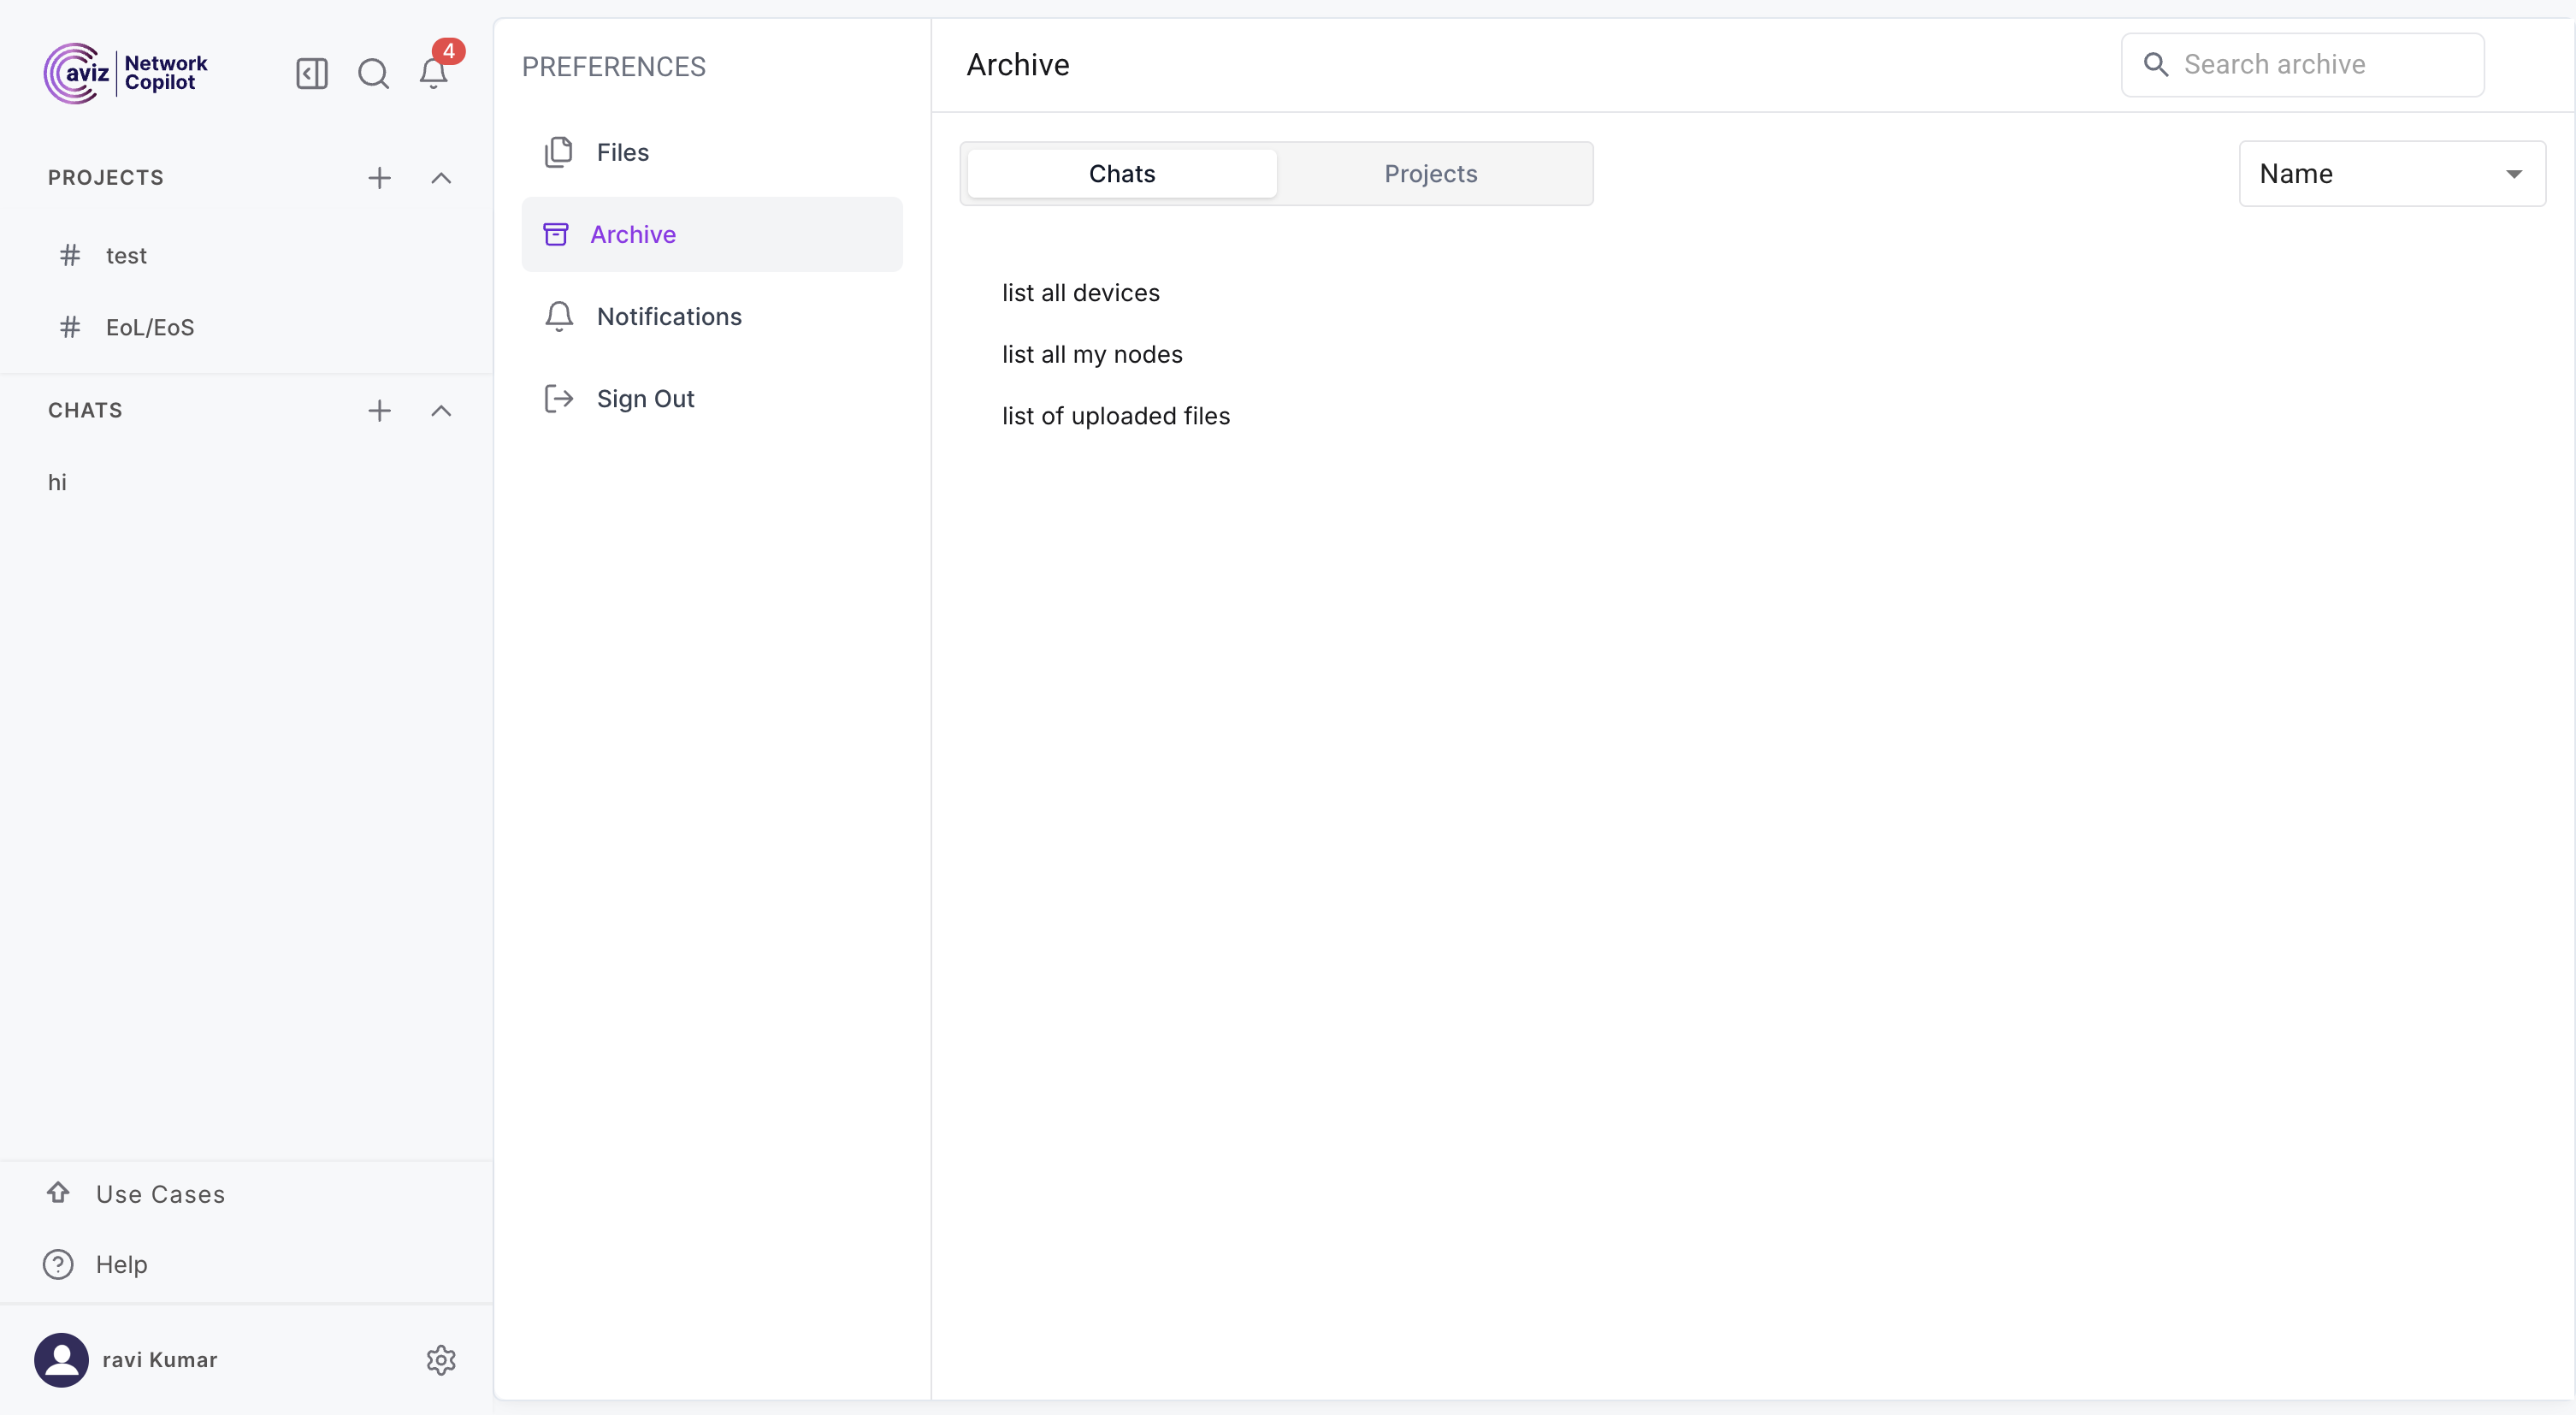The width and height of the screenshot is (2576, 1415).
Task: Open notifications bell with badge
Action: [434, 73]
